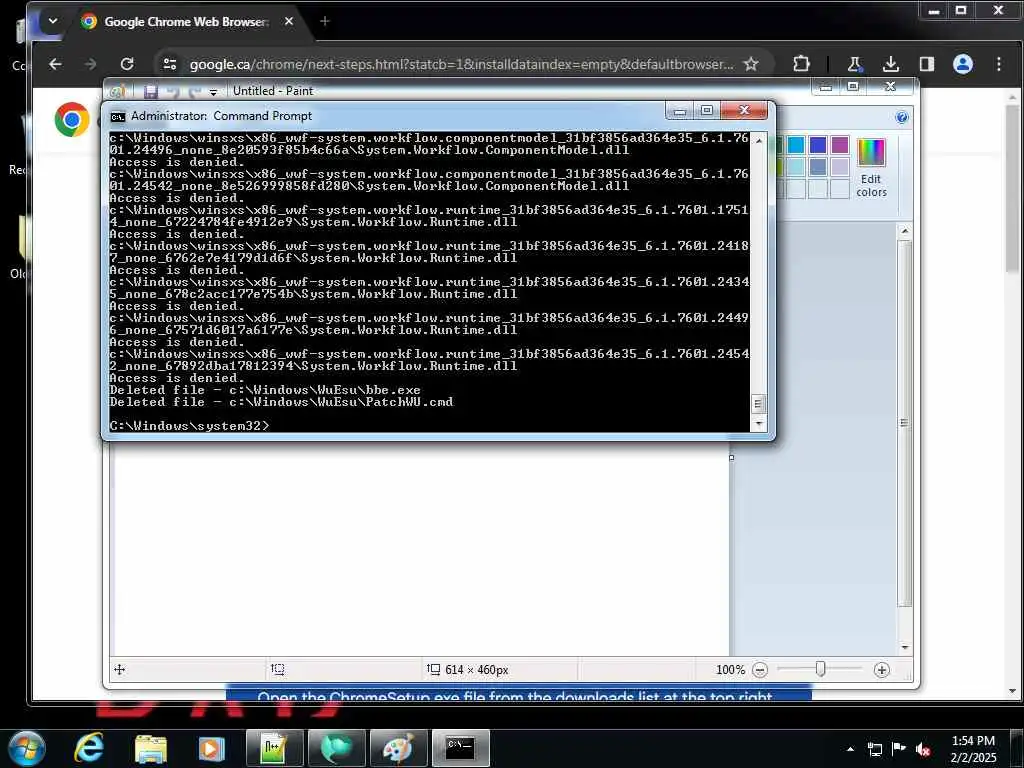1024x768 pixels.
Task: Click the Chrome page scrollbar down arrow
Action: 1012,691
